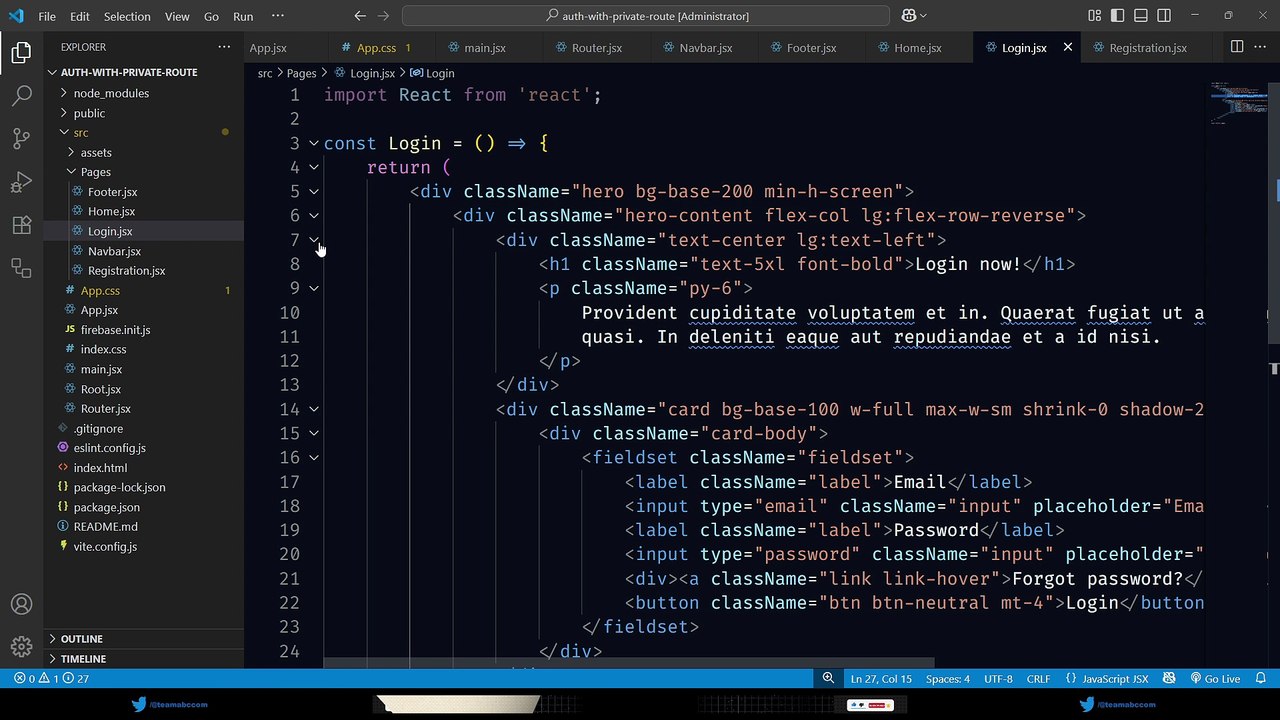
Task: Open the Run and Debug view
Action: [21, 182]
